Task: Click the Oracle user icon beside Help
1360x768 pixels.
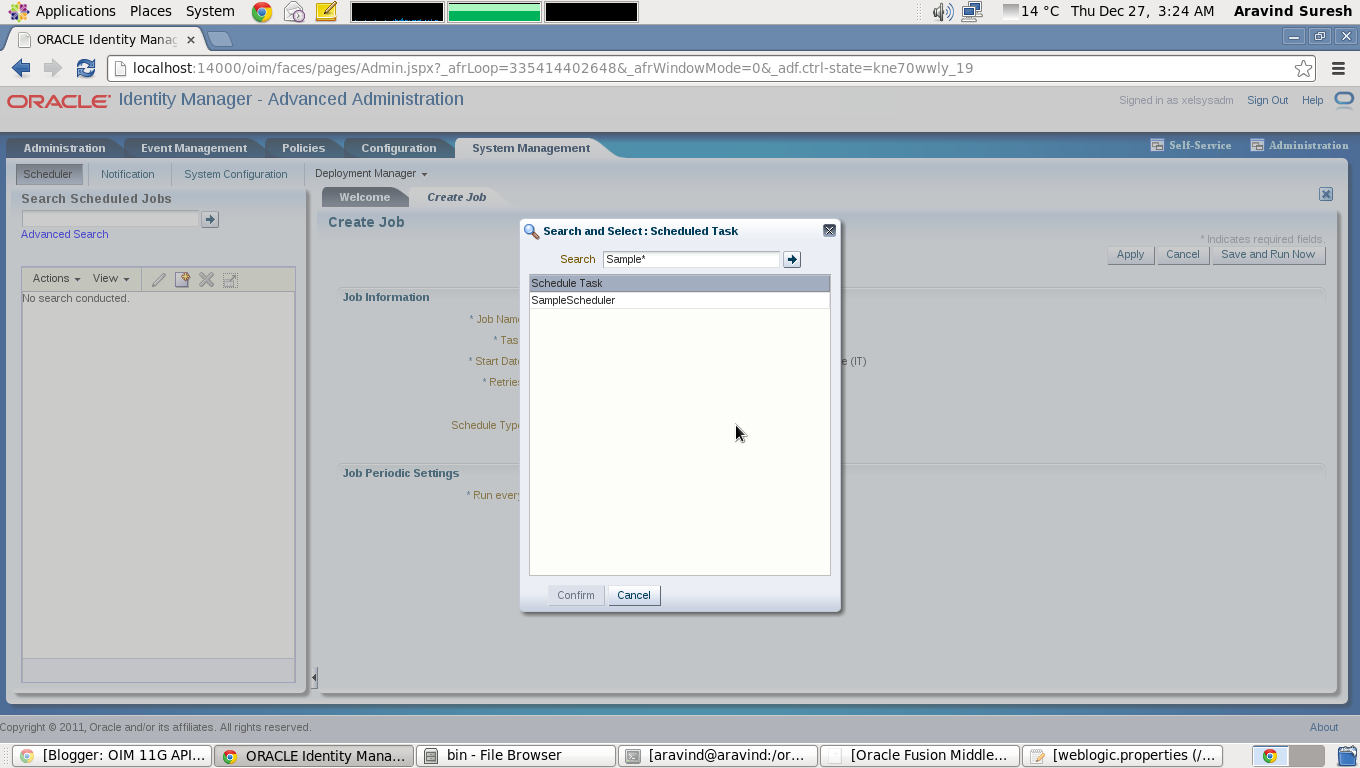Action: coord(1344,99)
